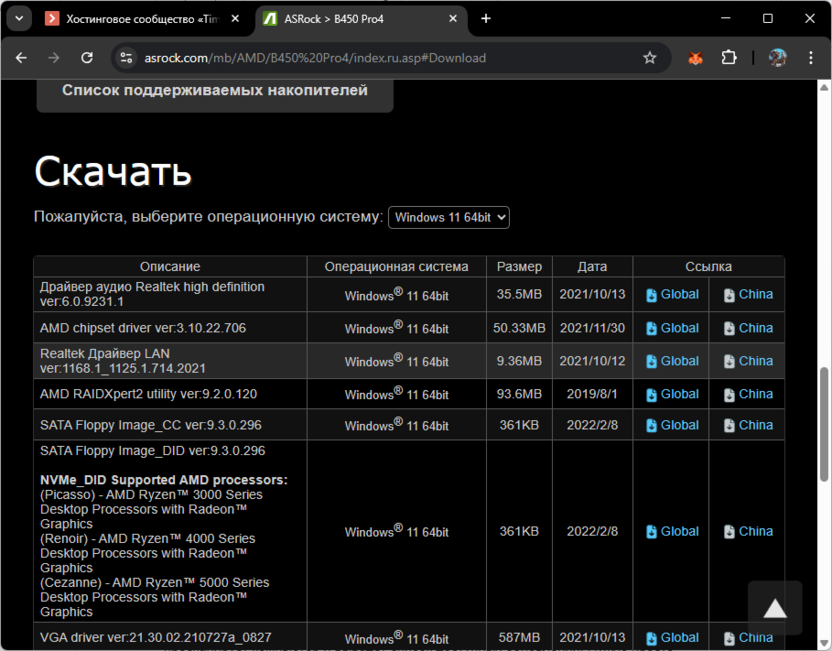Open the extensions puzzle icon menu

tap(729, 58)
